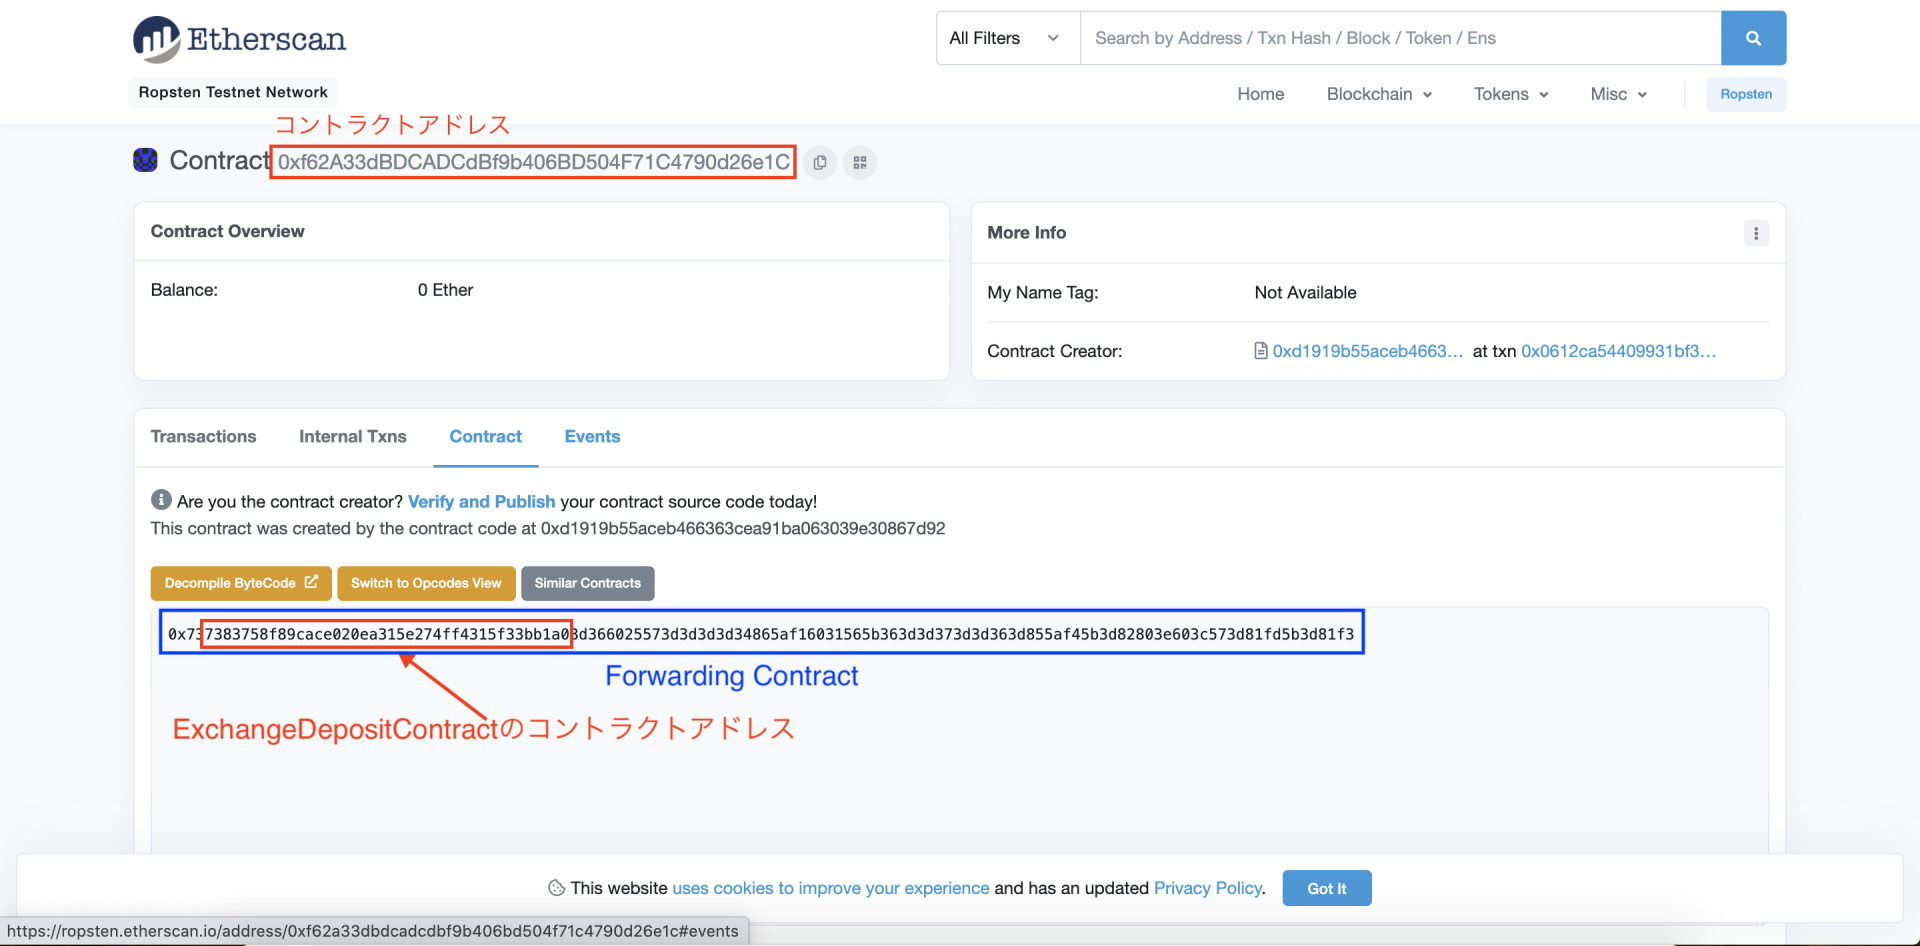Switch to the Transactions tab
Screen dimensions: 1920x946
pos(203,437)
